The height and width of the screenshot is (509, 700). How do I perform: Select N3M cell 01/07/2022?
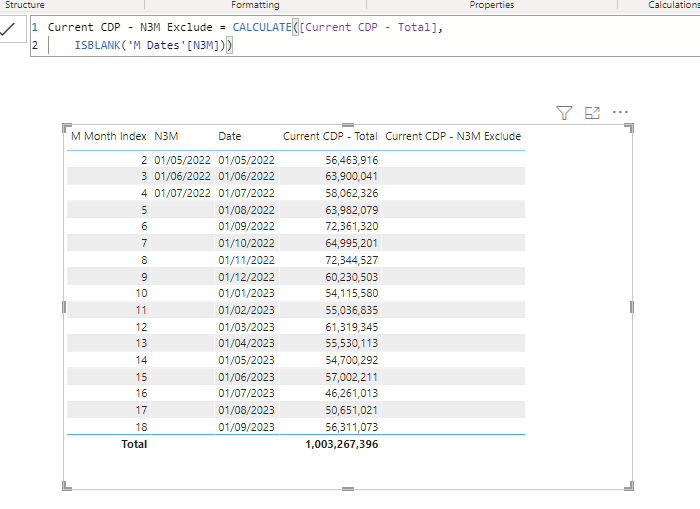click(x=182, y=193)
